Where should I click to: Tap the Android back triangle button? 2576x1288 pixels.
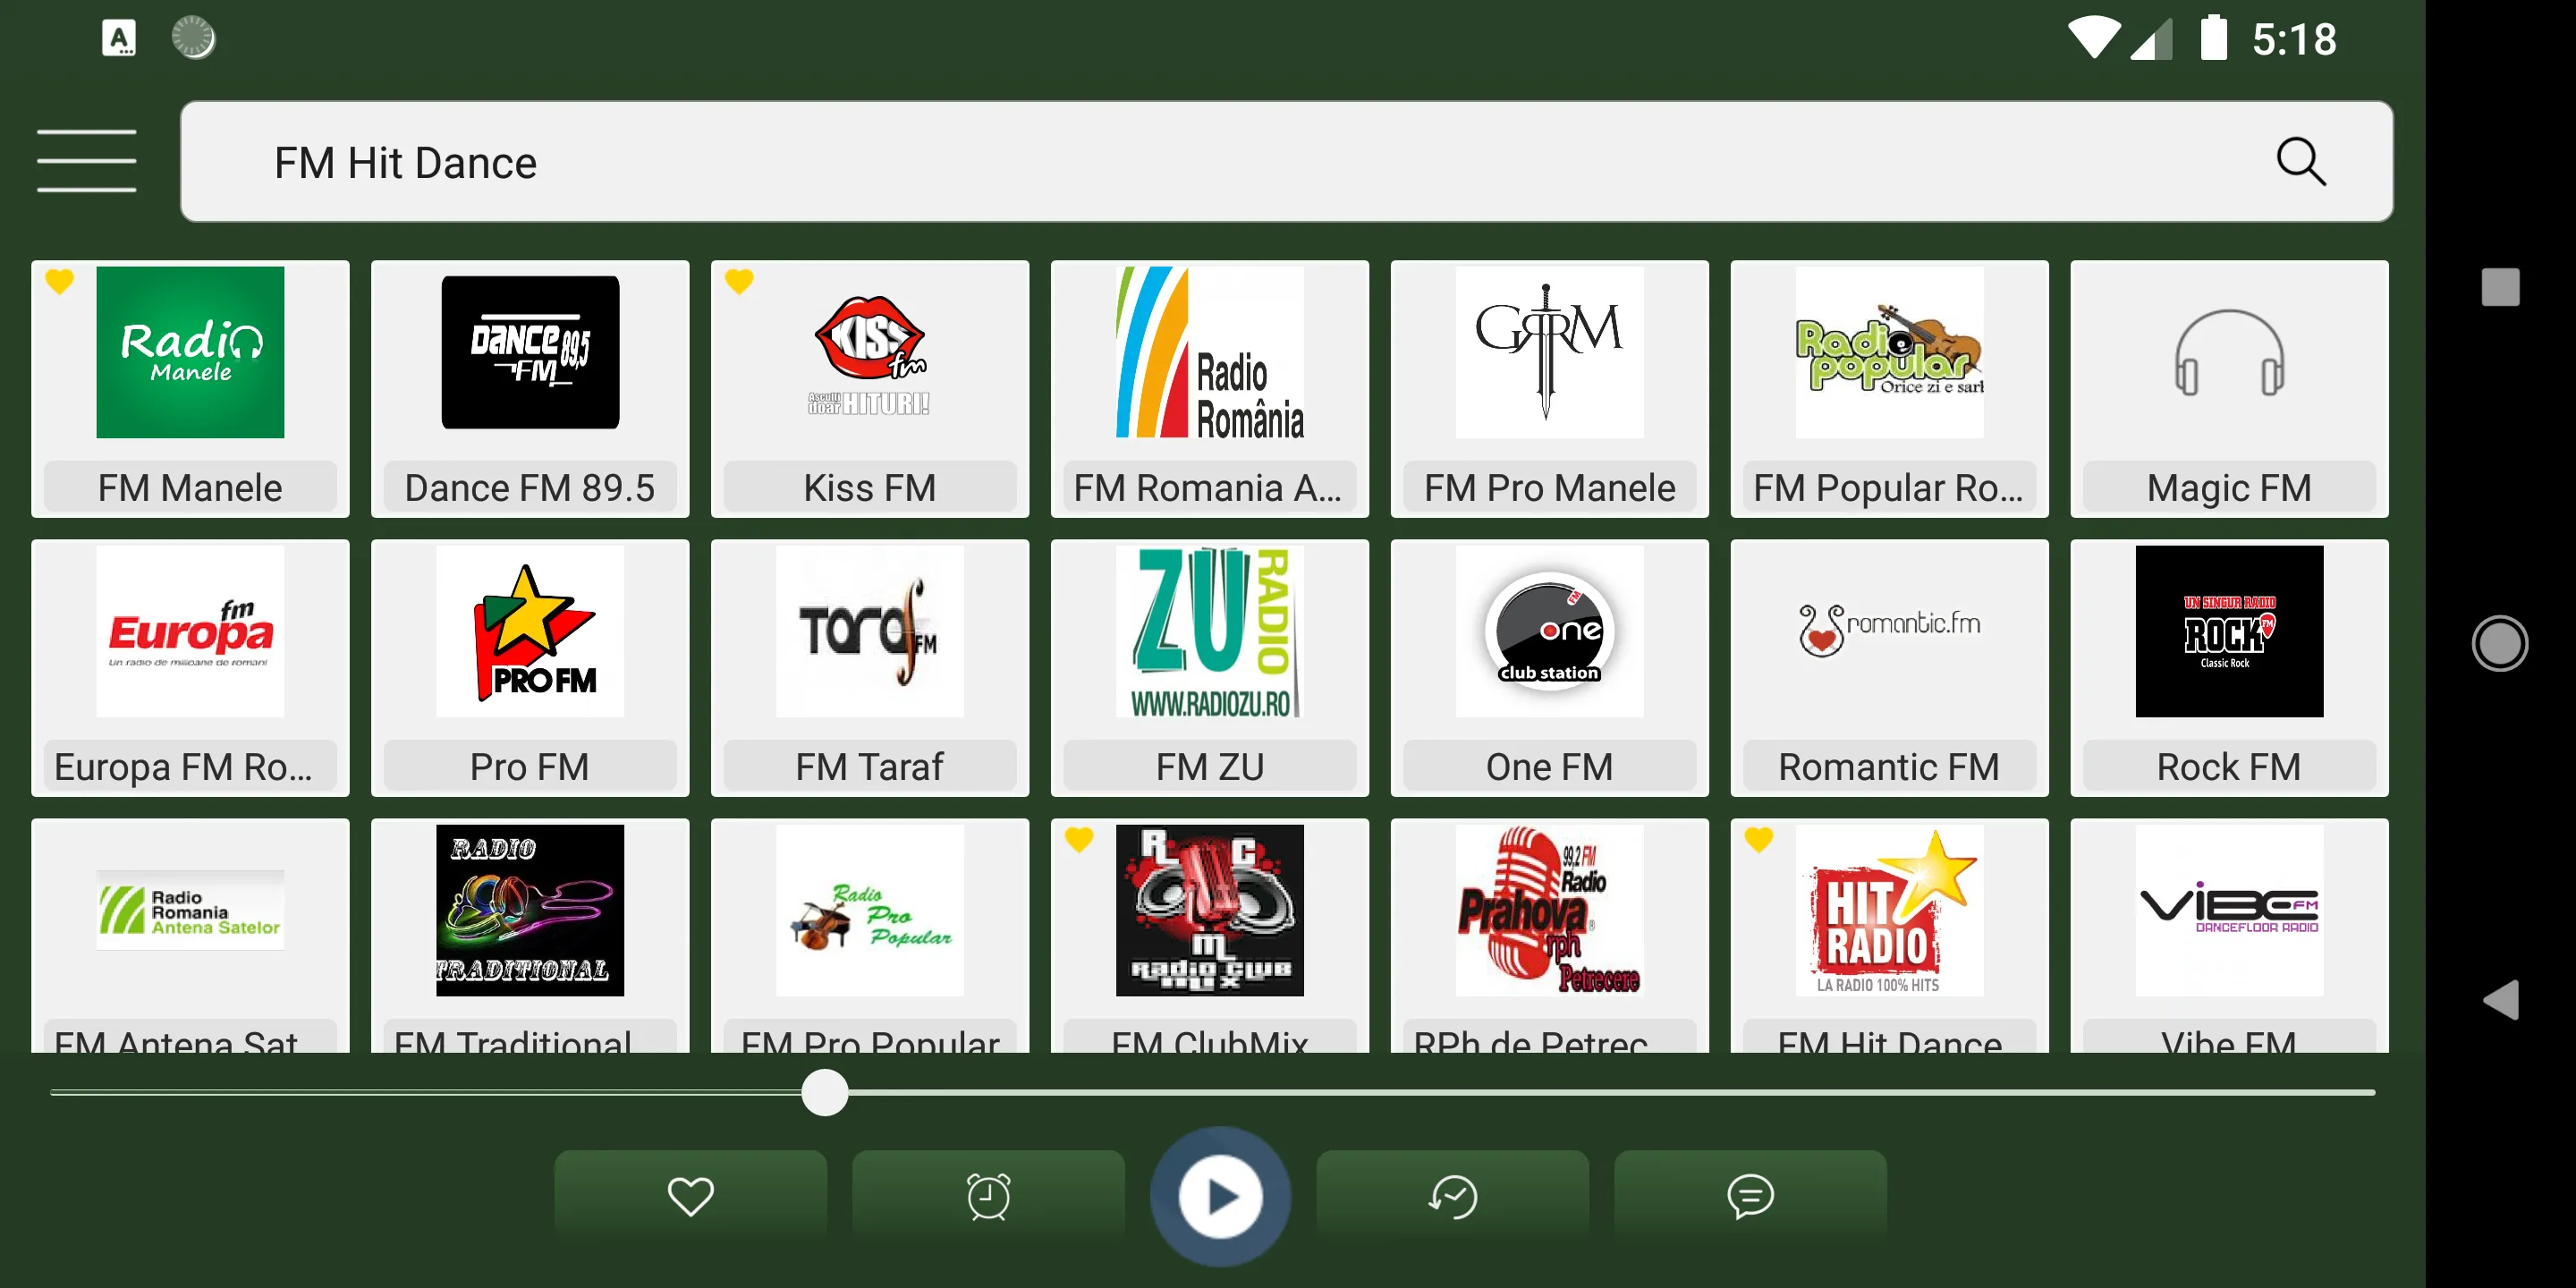[2500, 1000]
